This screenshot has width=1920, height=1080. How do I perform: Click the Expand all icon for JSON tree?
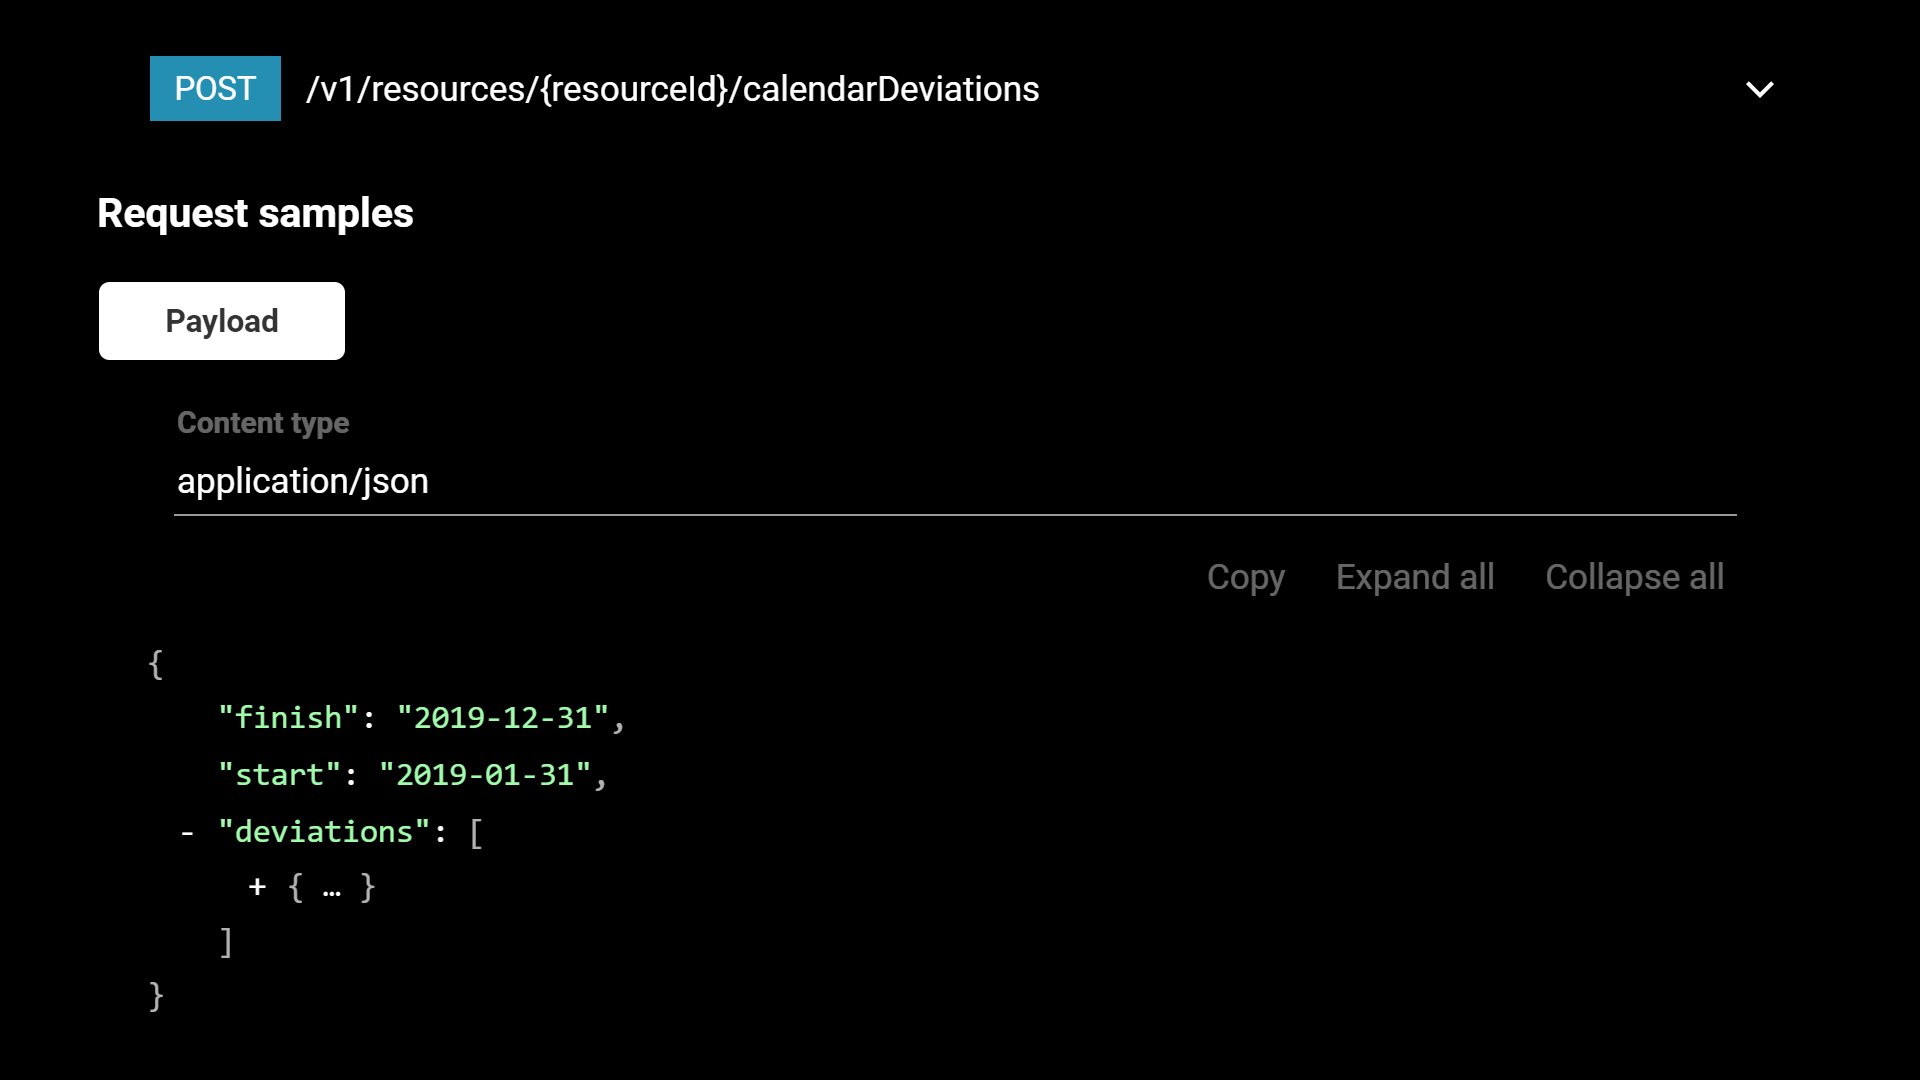coord(1415,576)
